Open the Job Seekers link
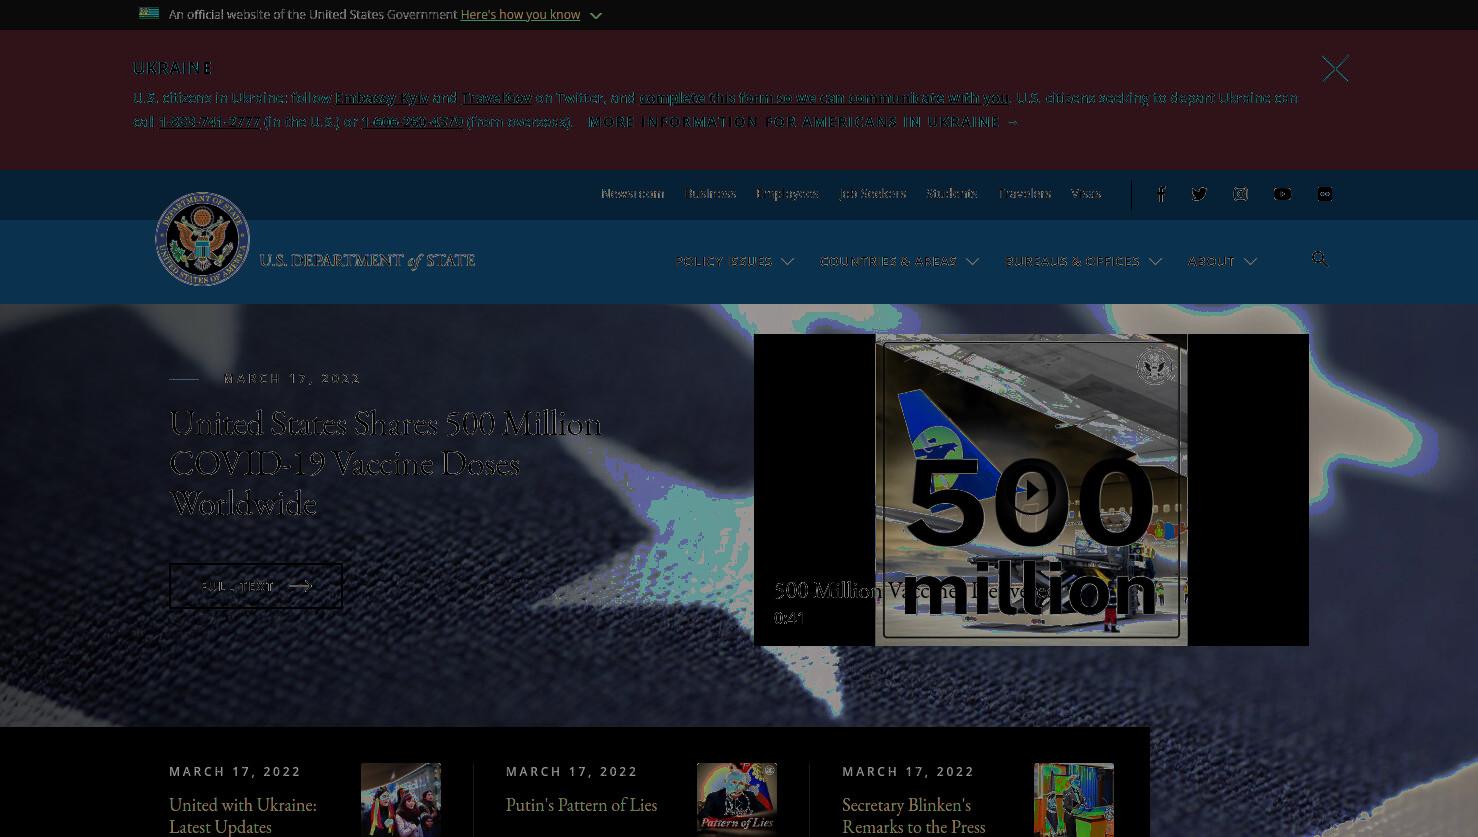 click(872, 194)
